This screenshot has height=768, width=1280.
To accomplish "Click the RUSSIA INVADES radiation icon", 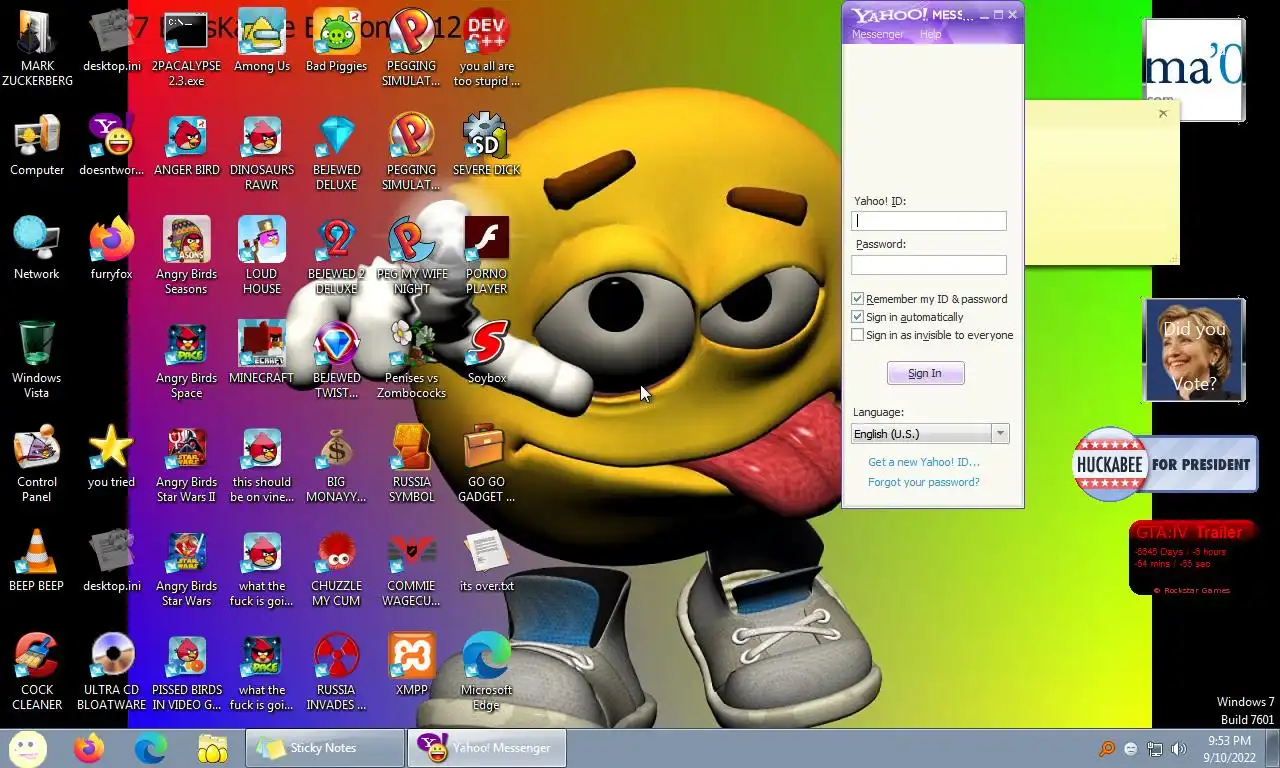I will pyautogui.click(x=336, y=673).
